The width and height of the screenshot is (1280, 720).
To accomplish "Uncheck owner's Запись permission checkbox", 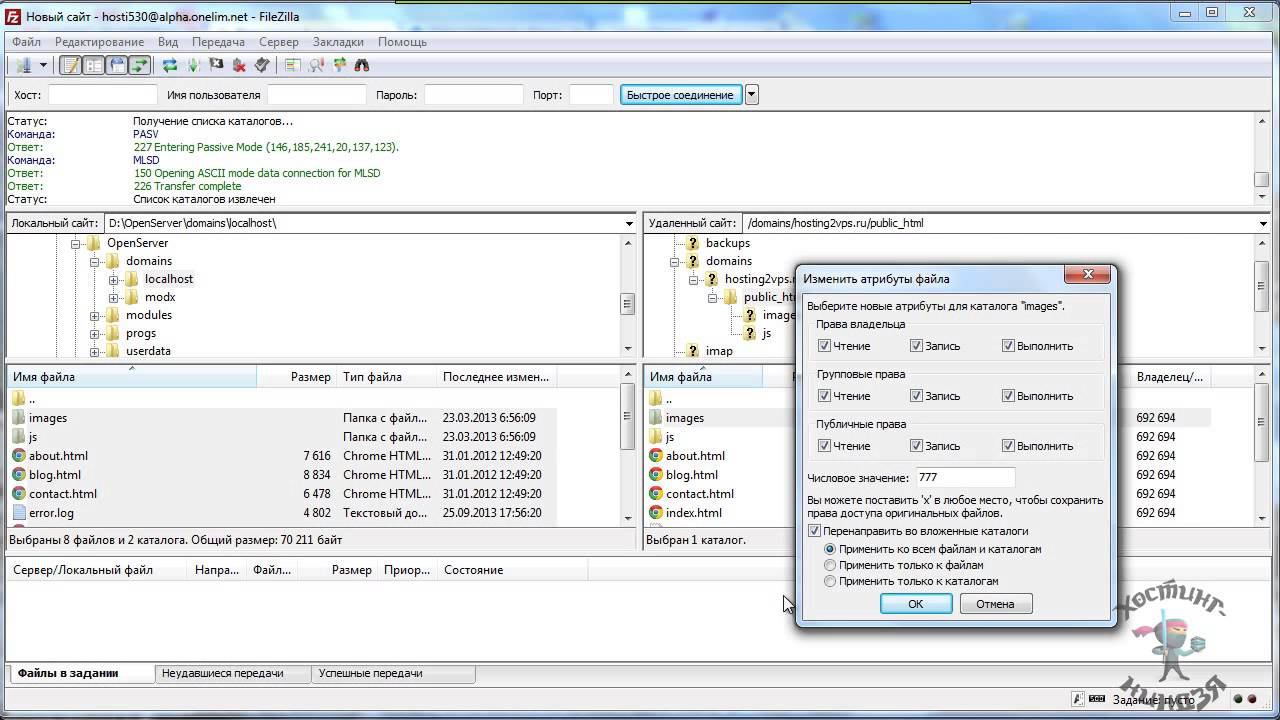I will coord(916,346).
